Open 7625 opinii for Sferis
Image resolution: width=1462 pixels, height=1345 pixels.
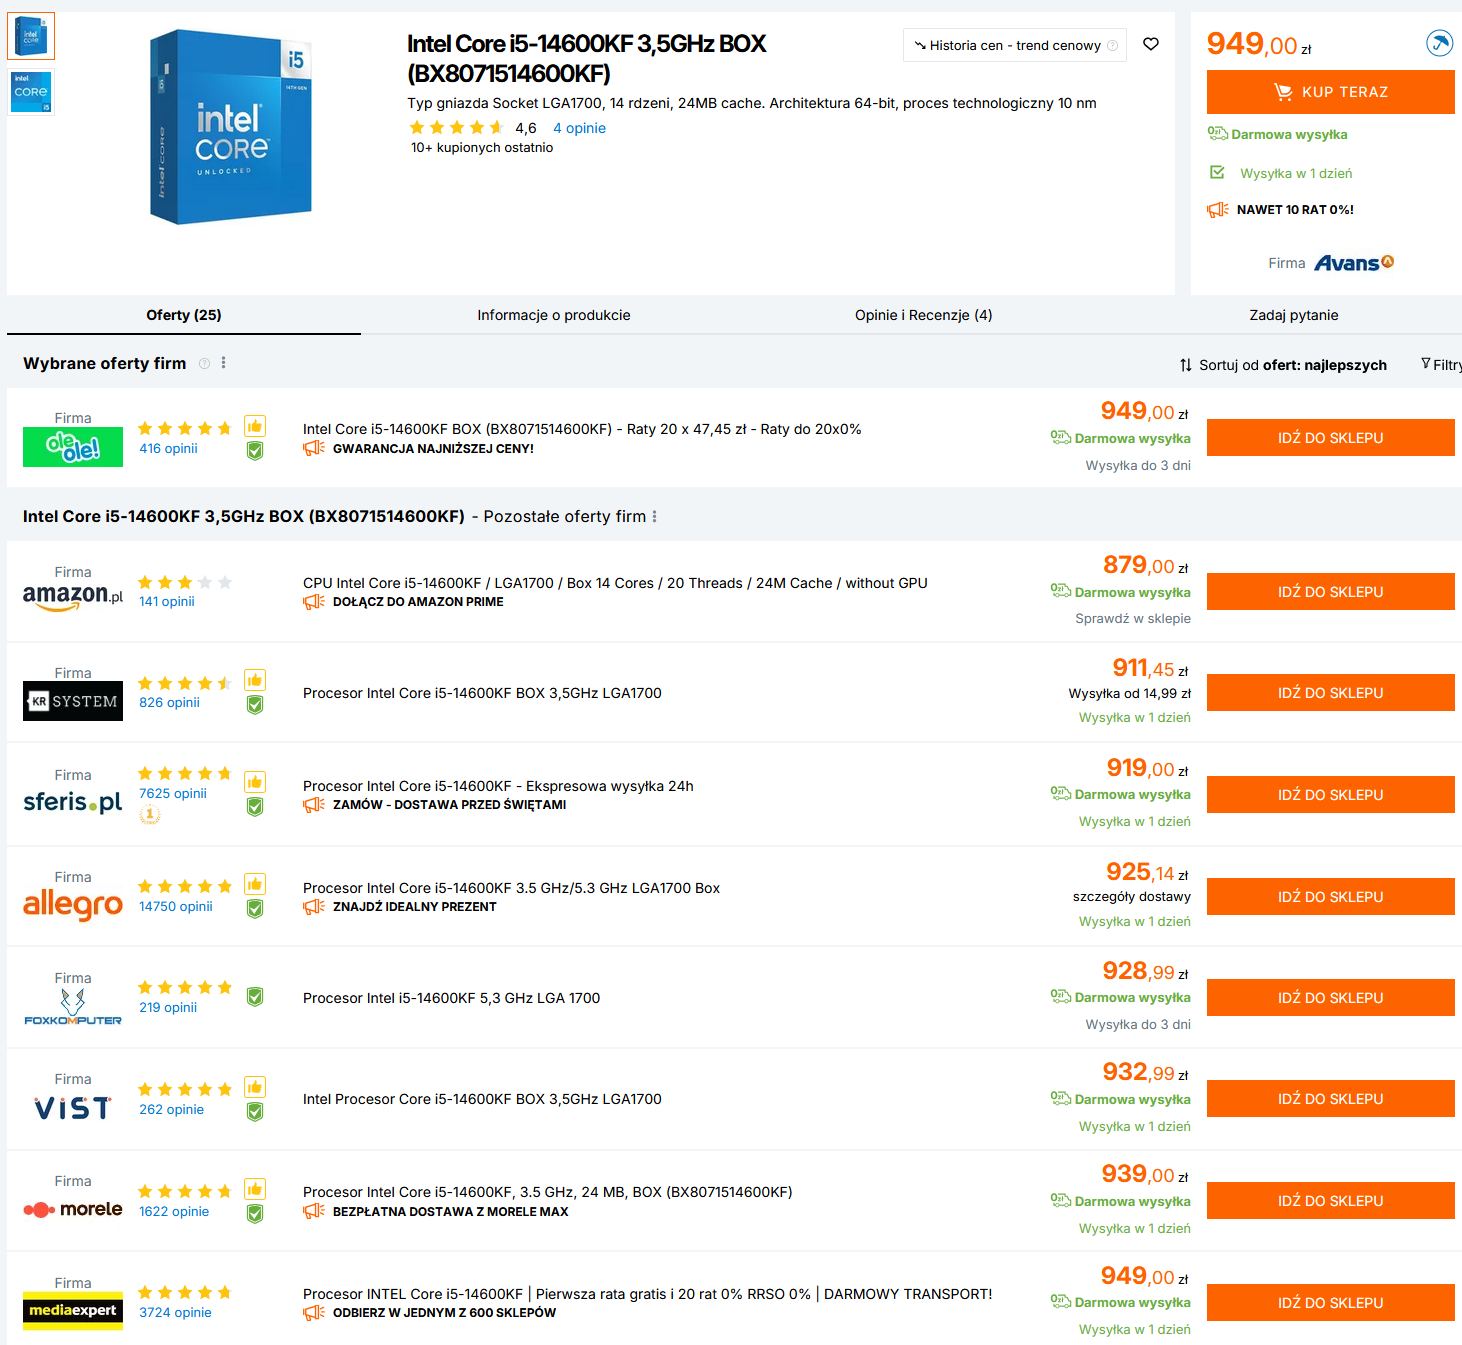pyautogui.click(x=173, y=794)
